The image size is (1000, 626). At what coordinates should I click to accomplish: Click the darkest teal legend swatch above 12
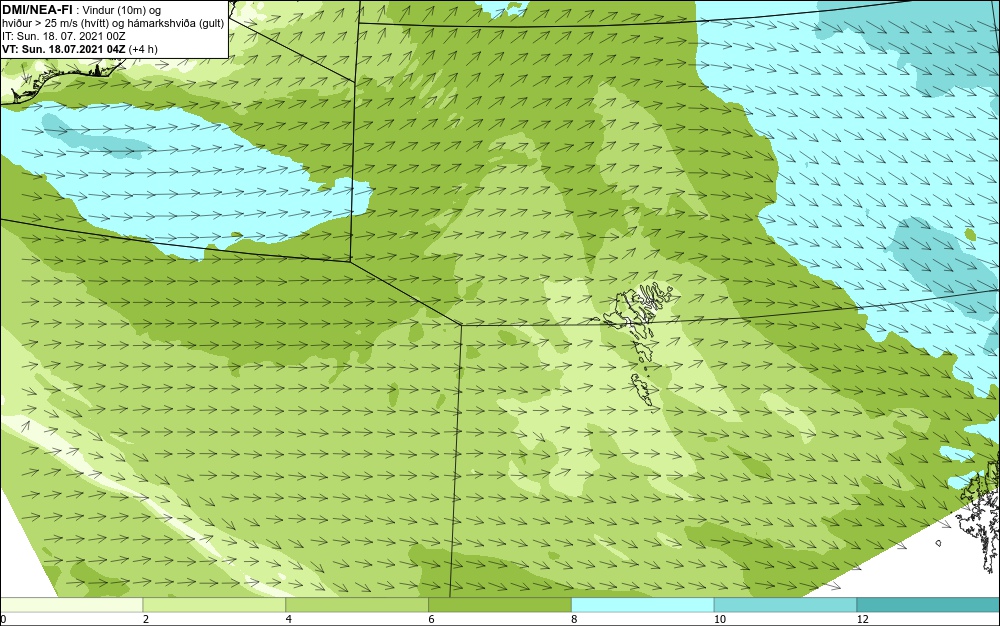tap(929, 605)
